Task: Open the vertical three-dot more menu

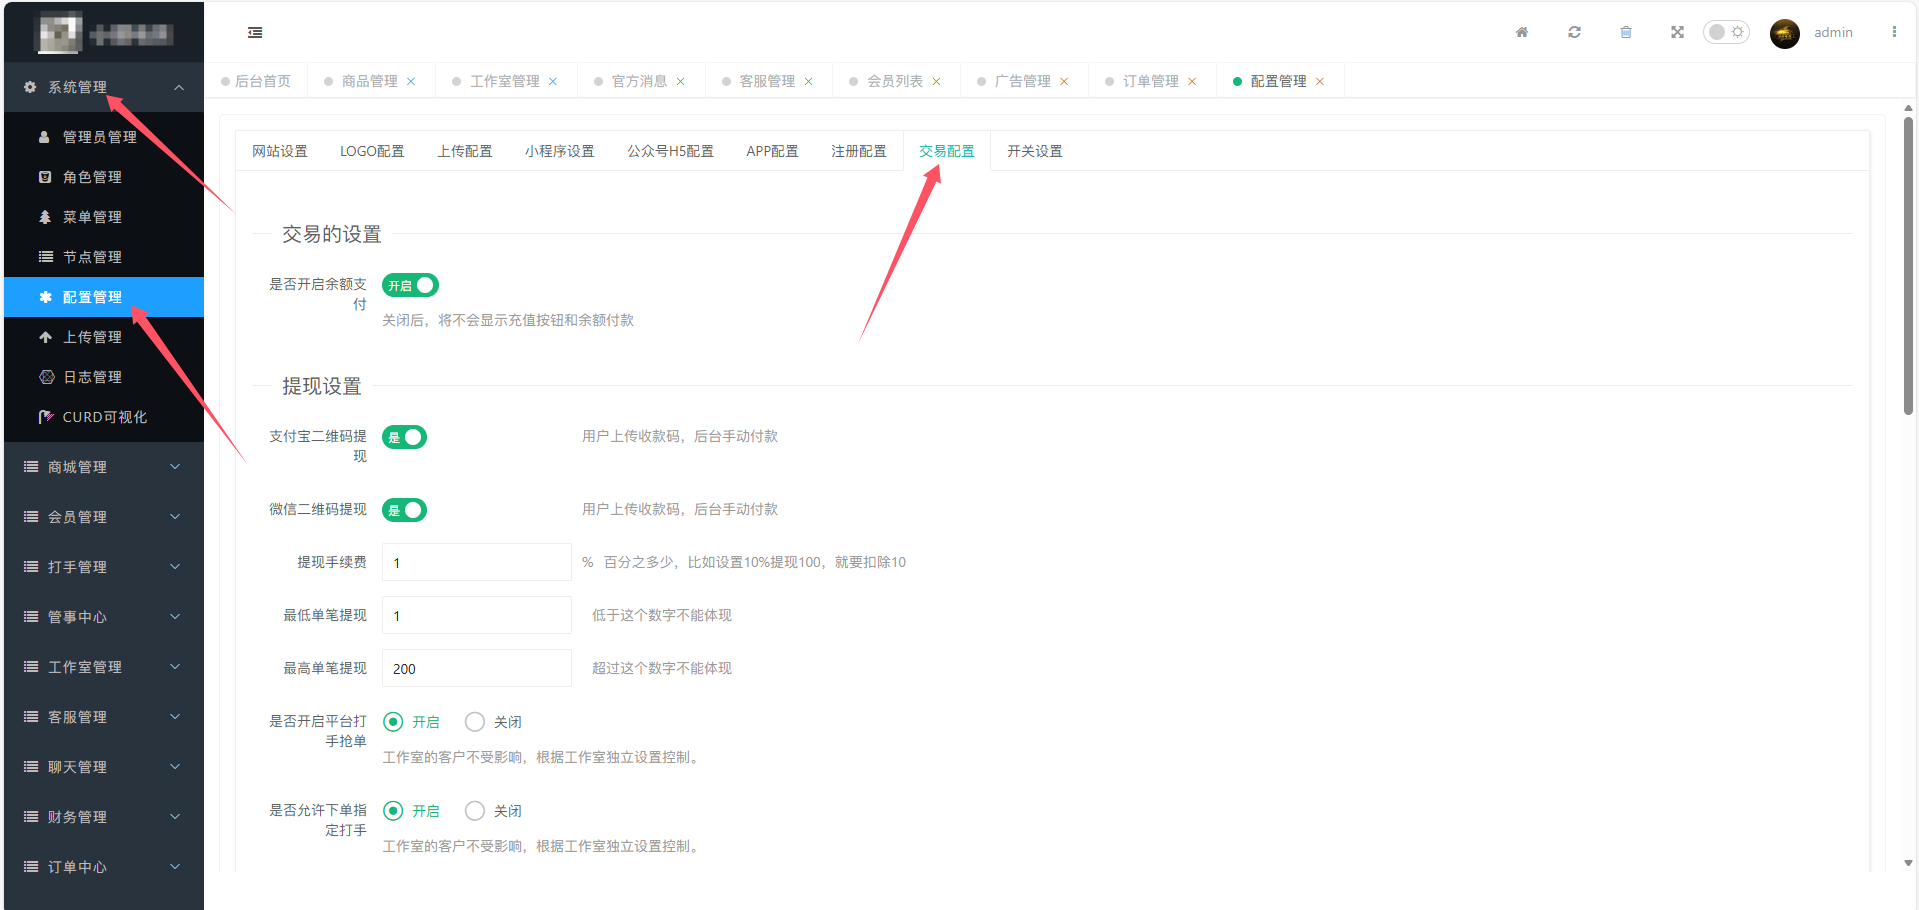Action: pyautogui.click(x=1894, y=32)
